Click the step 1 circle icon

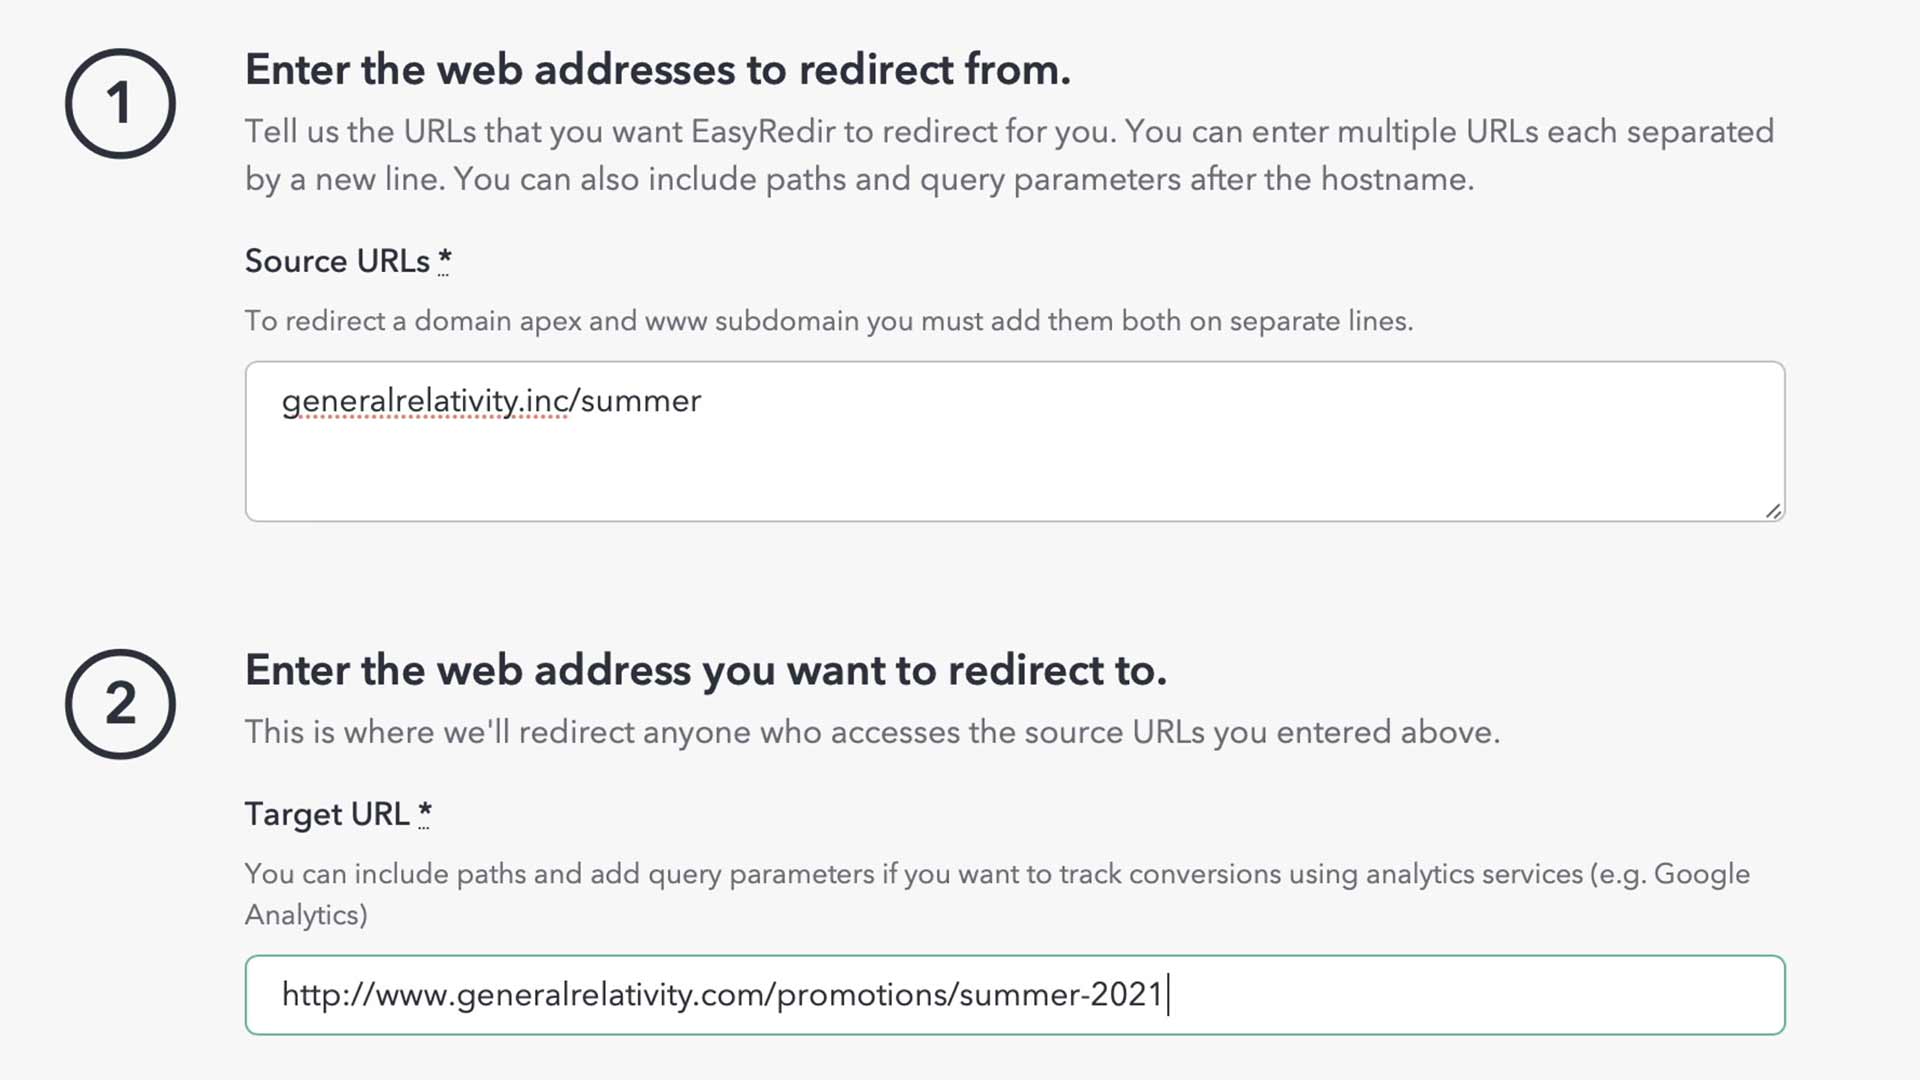(120, 101)
